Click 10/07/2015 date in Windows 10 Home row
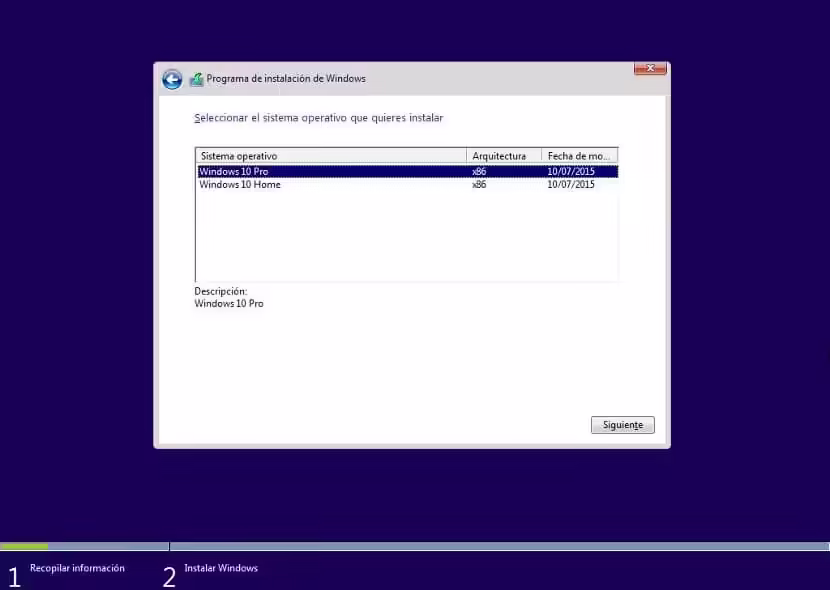The width and height of the screenshot is (830, 590). [x=571, y=185]
